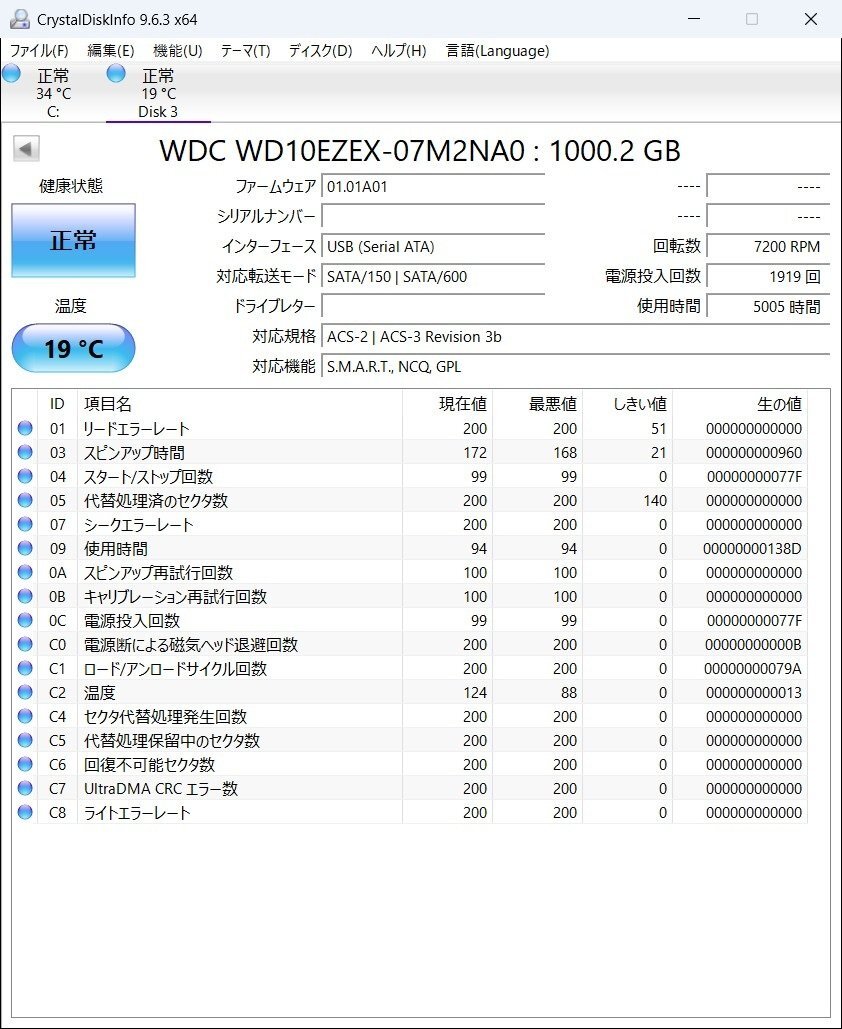This screenshot has height=1029, width=842.
Task: Click the power-on hours value 5005 時間
Action: point(768,306)
